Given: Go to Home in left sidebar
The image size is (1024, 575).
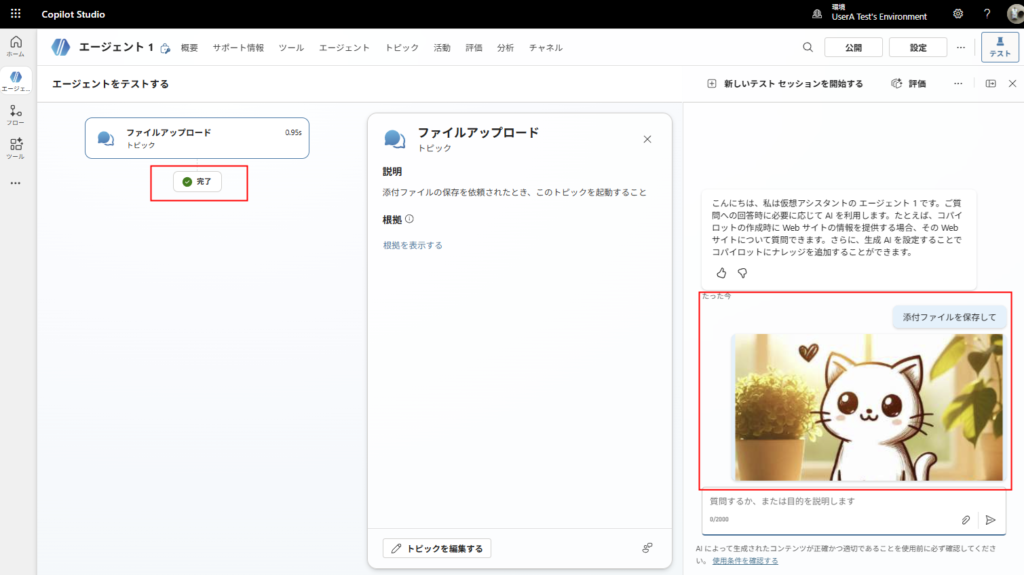Looking at the screenshot, I should [x=16, y=46].
